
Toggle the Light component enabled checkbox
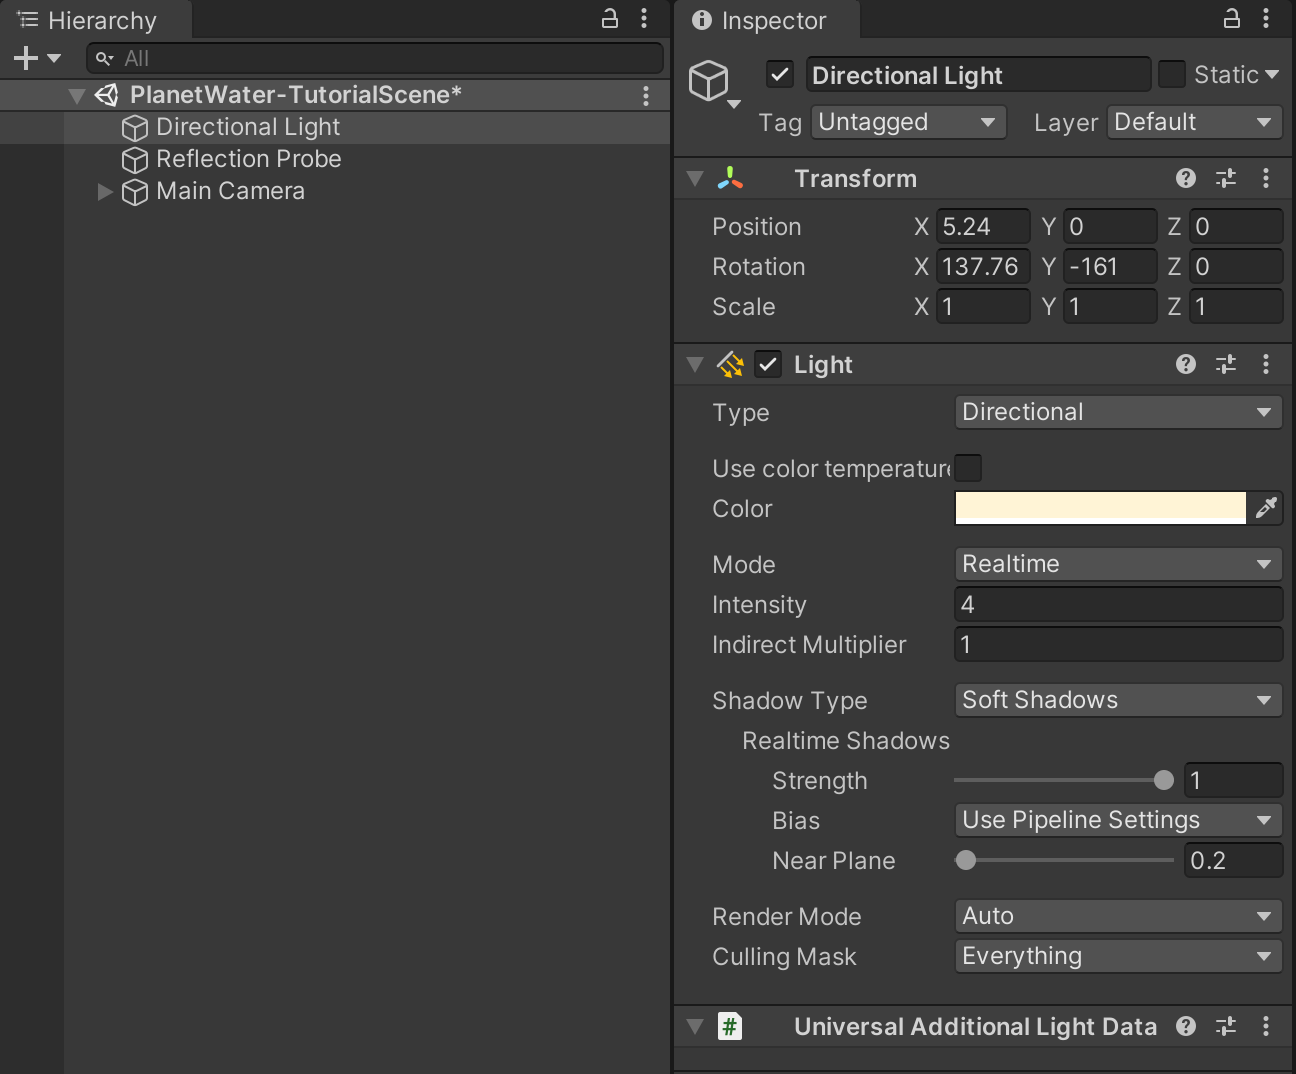pos(768,364)
